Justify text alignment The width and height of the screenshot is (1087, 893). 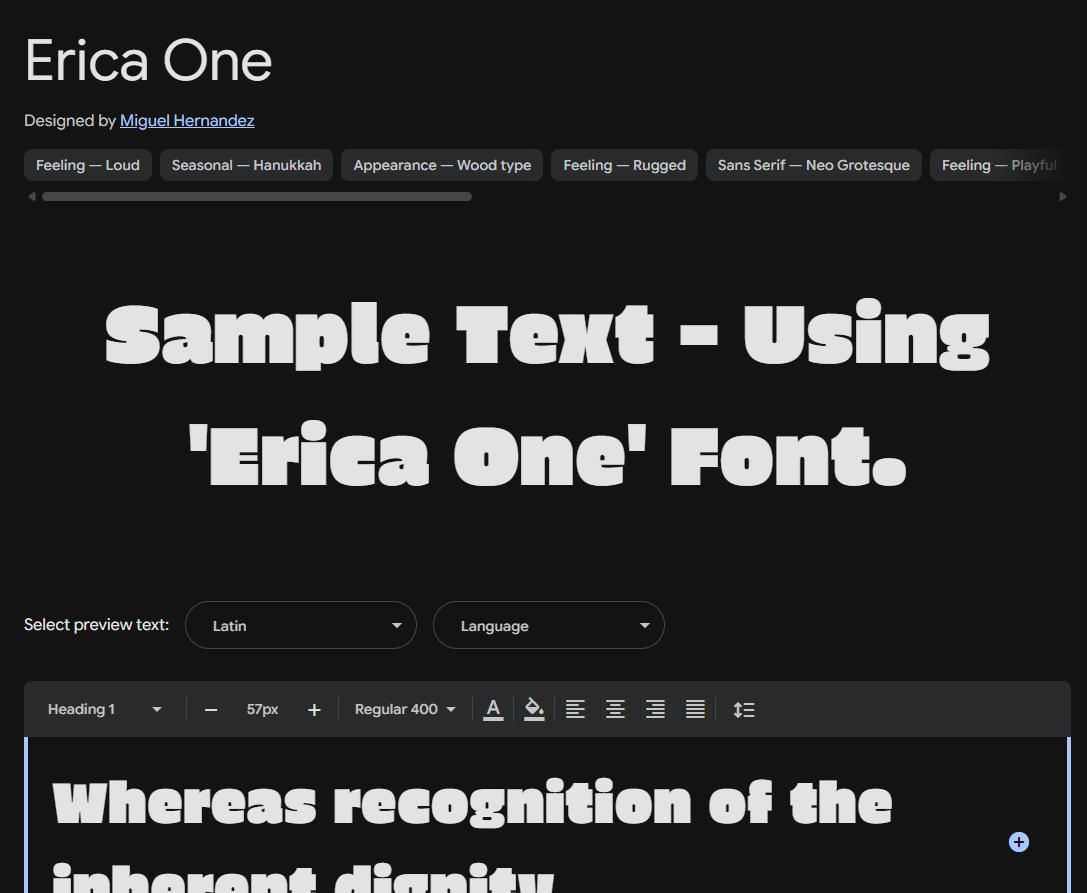click(695, 709)
